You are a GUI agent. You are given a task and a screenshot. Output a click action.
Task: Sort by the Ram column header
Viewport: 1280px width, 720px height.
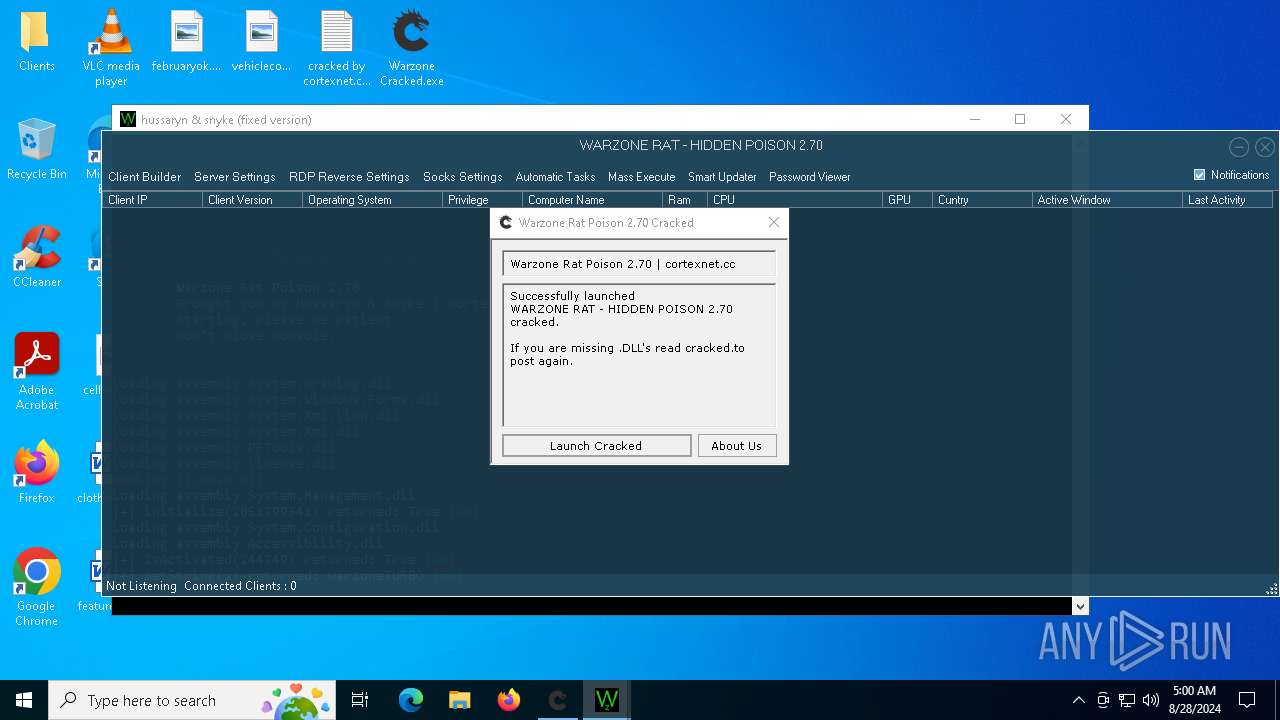(685, 200)
